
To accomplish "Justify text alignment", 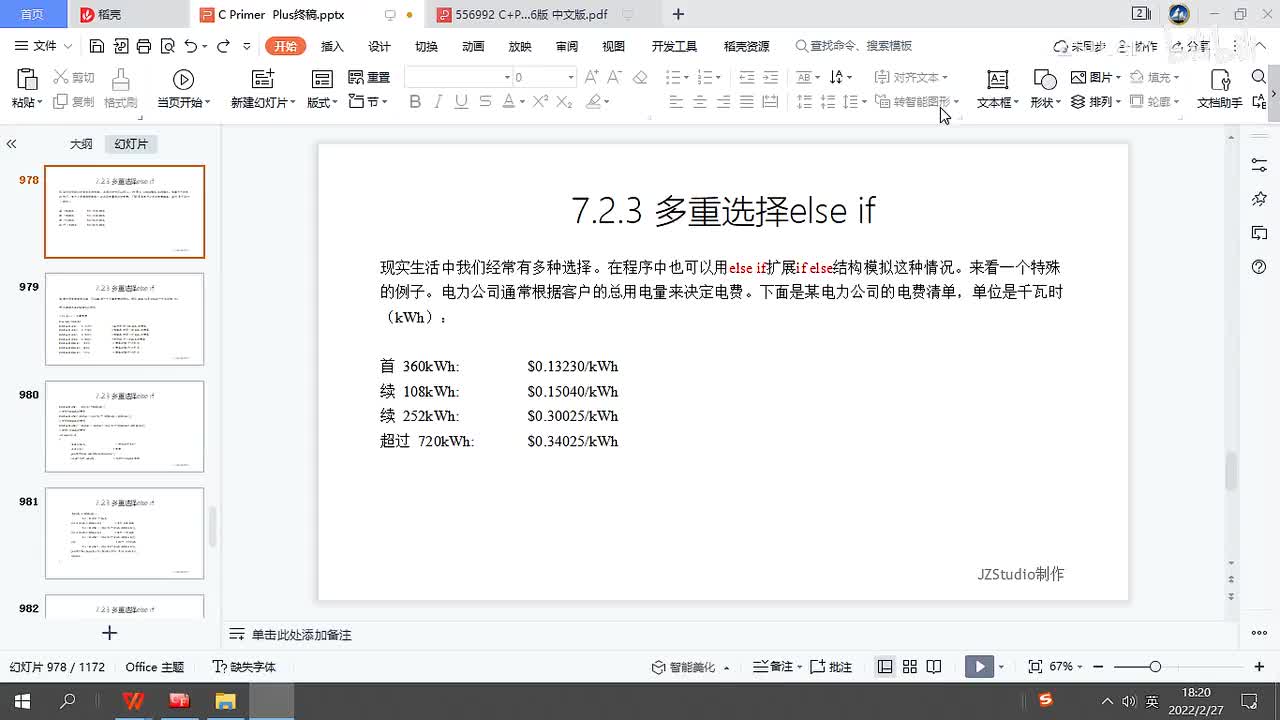I will click(746, 101).
